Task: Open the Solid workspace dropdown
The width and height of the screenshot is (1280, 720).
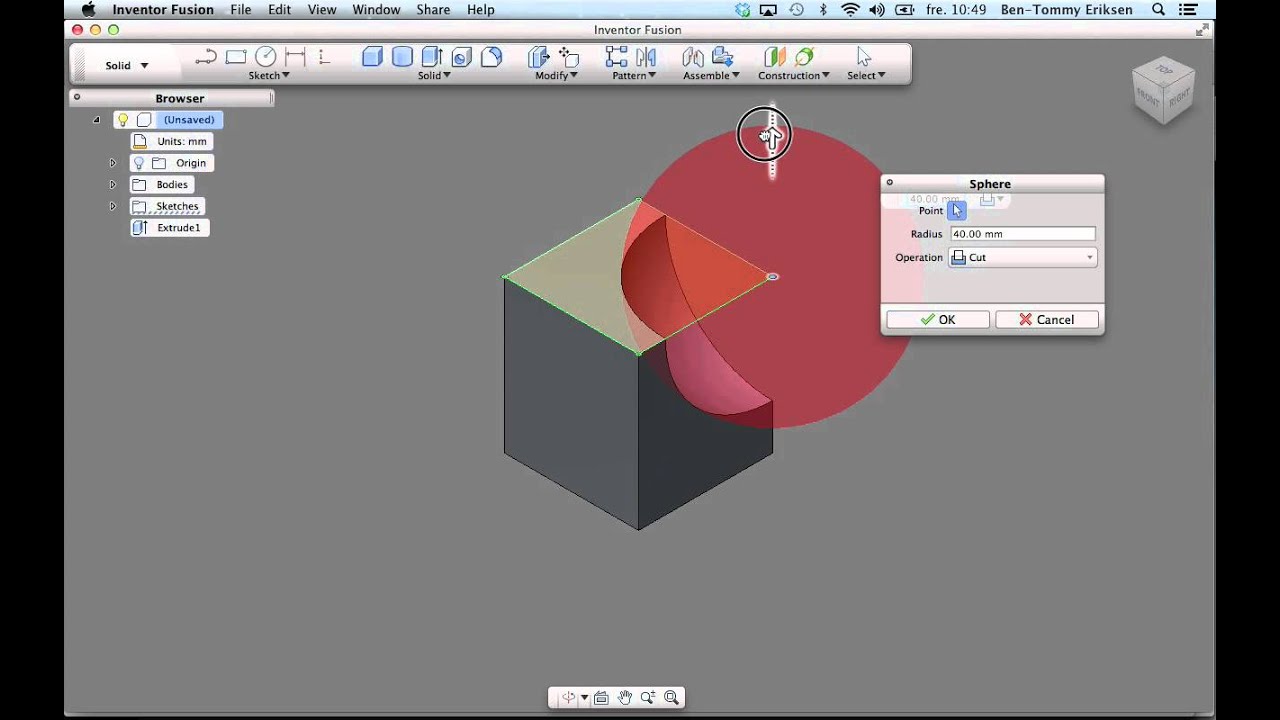Action: [127, 66]
